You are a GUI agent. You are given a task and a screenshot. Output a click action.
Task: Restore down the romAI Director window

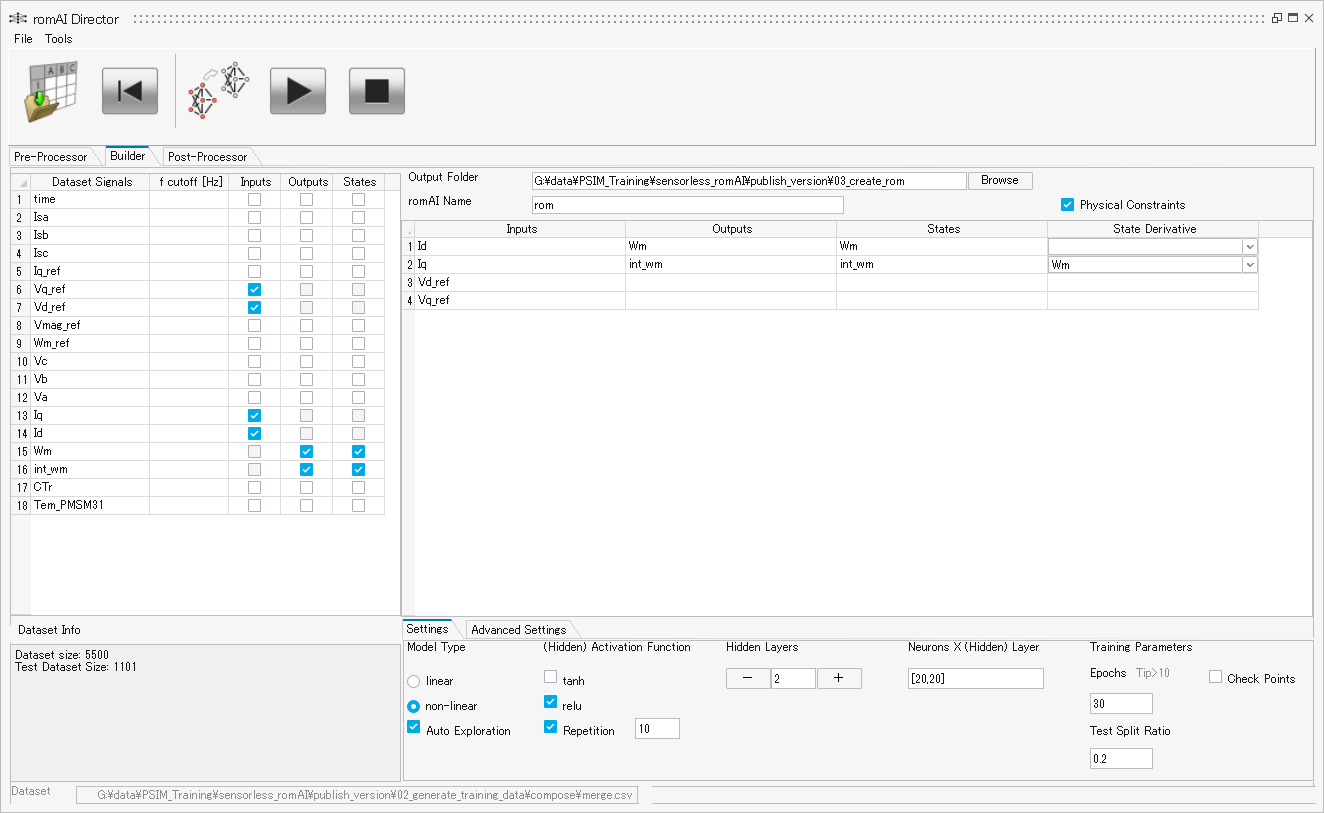coord(1277,18)
